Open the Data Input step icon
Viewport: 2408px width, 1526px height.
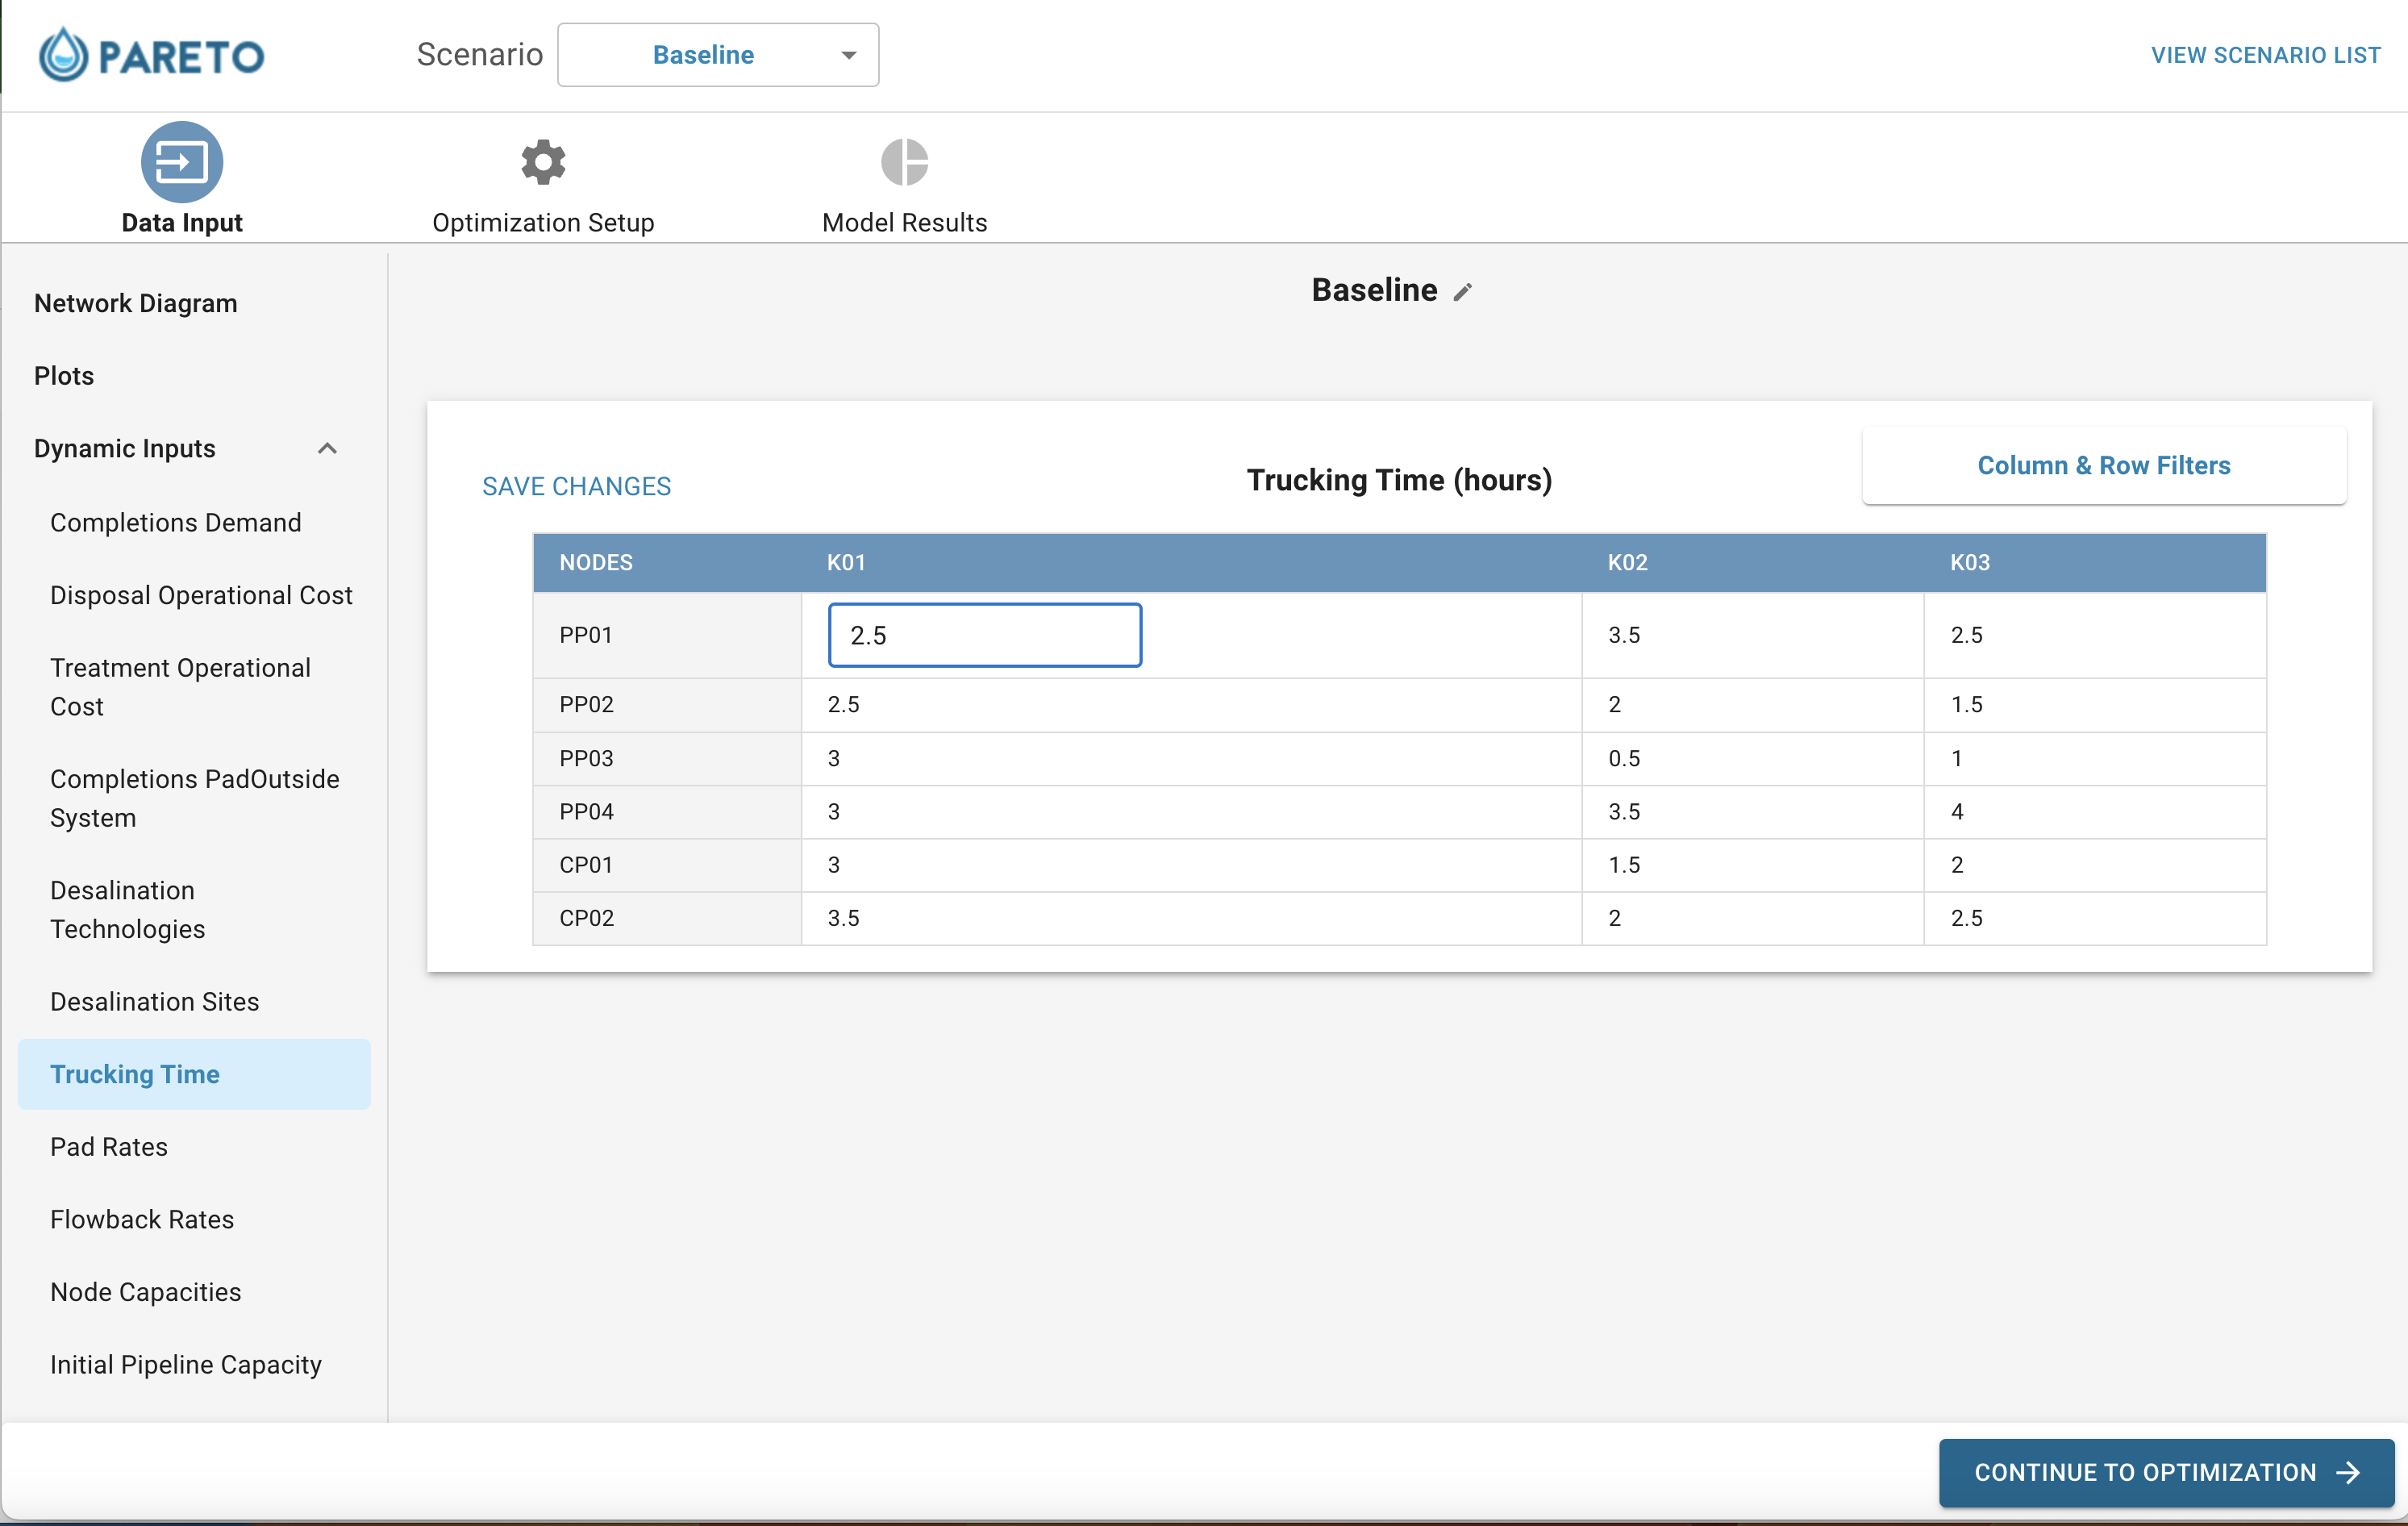(181, 161)
